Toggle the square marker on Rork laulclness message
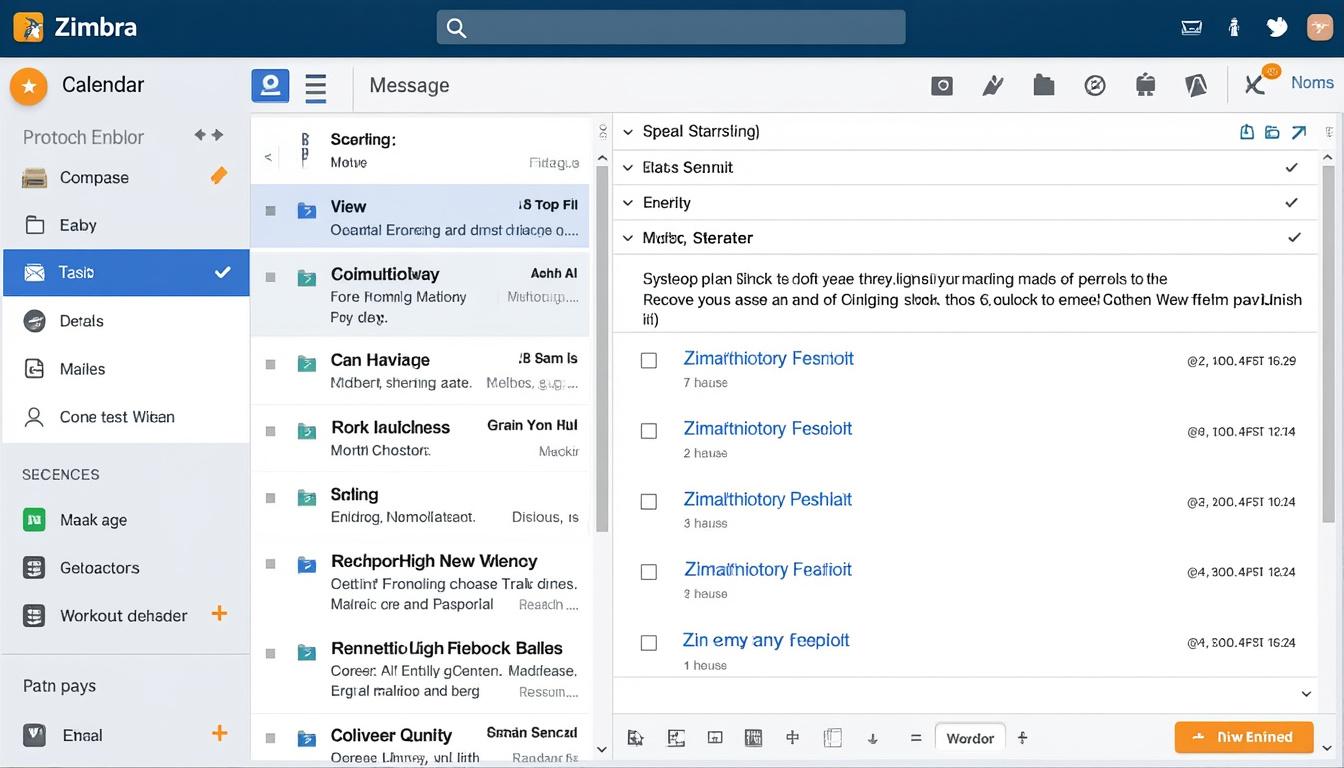Viewport: 1344px width, 768px height. click(270, 431)
